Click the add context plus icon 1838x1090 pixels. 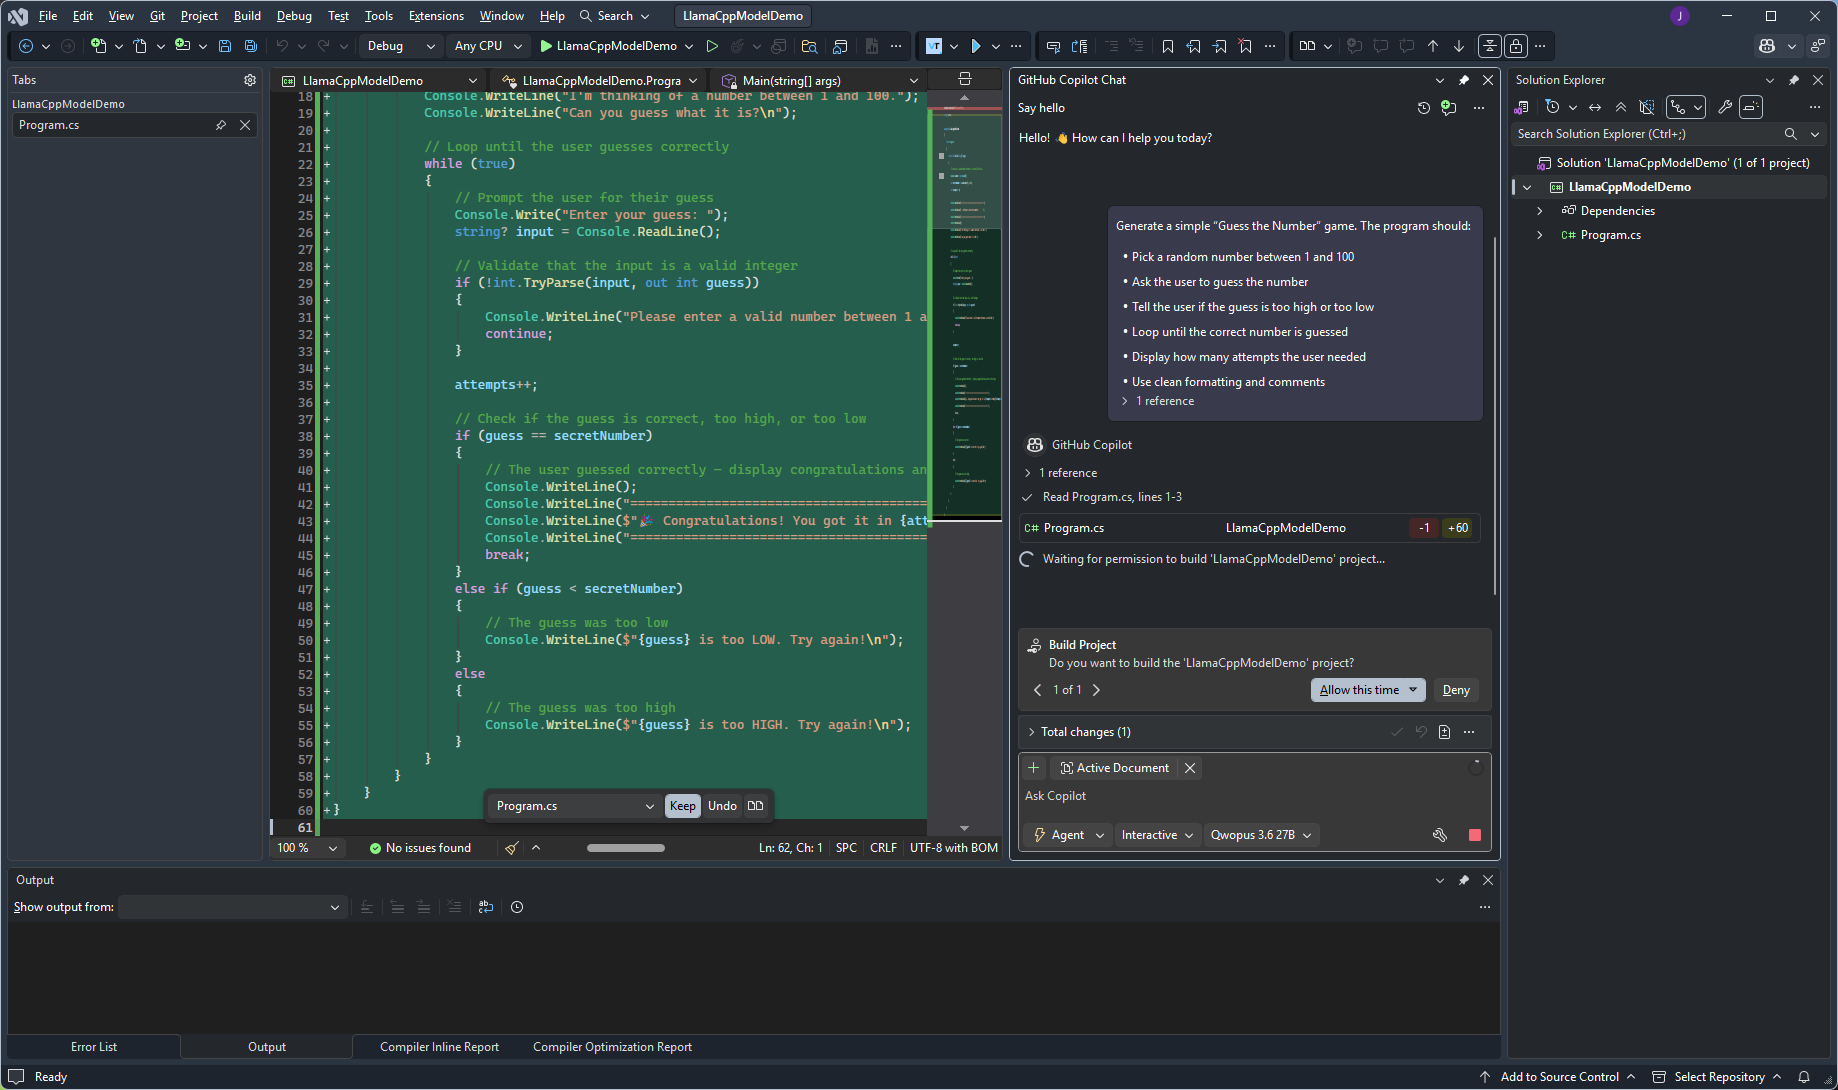tap(1034, 768)
